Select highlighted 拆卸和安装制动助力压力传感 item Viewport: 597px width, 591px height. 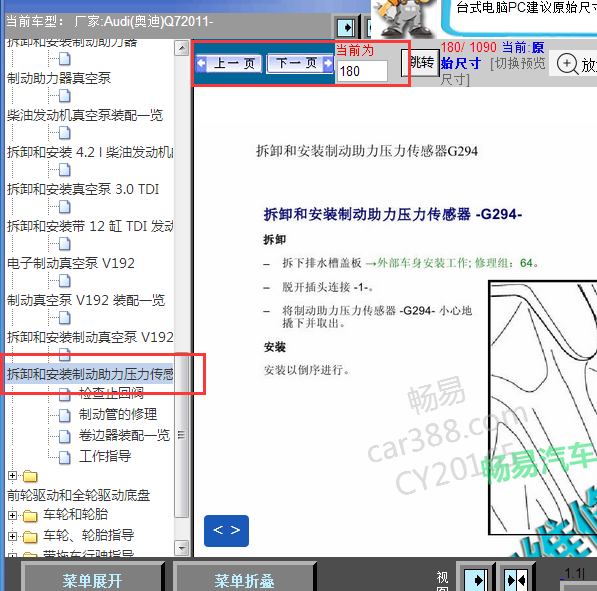pyautogui.click(x=90, y=374)
